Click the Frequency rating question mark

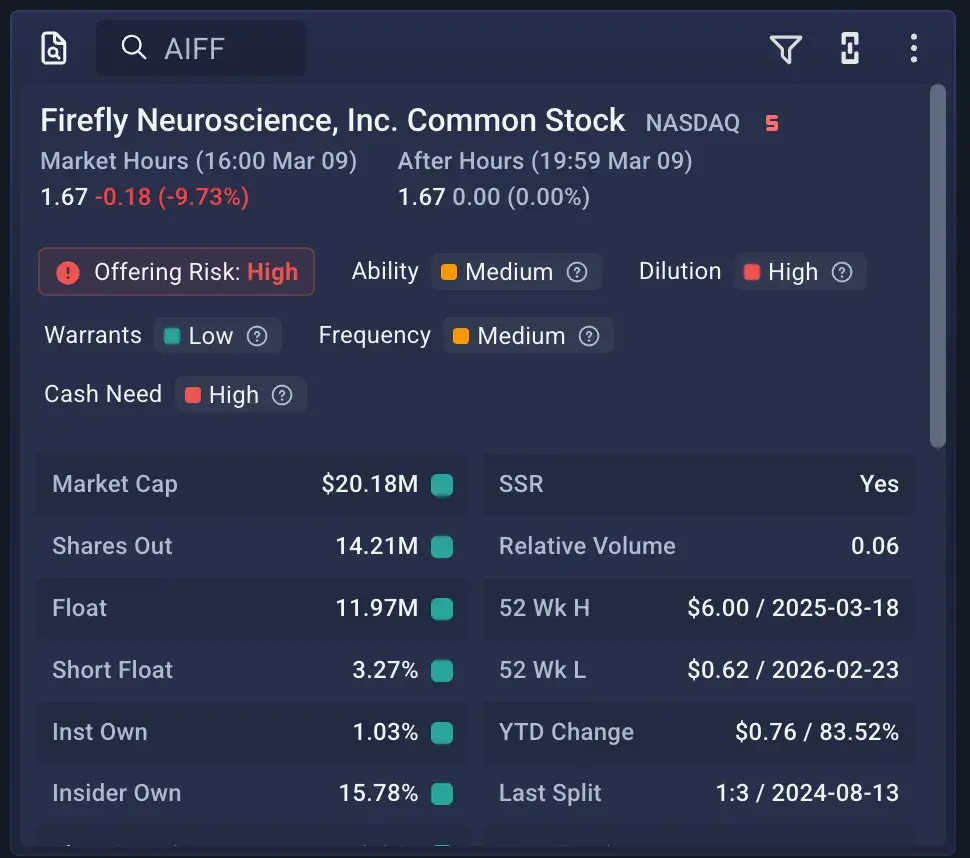589,335
